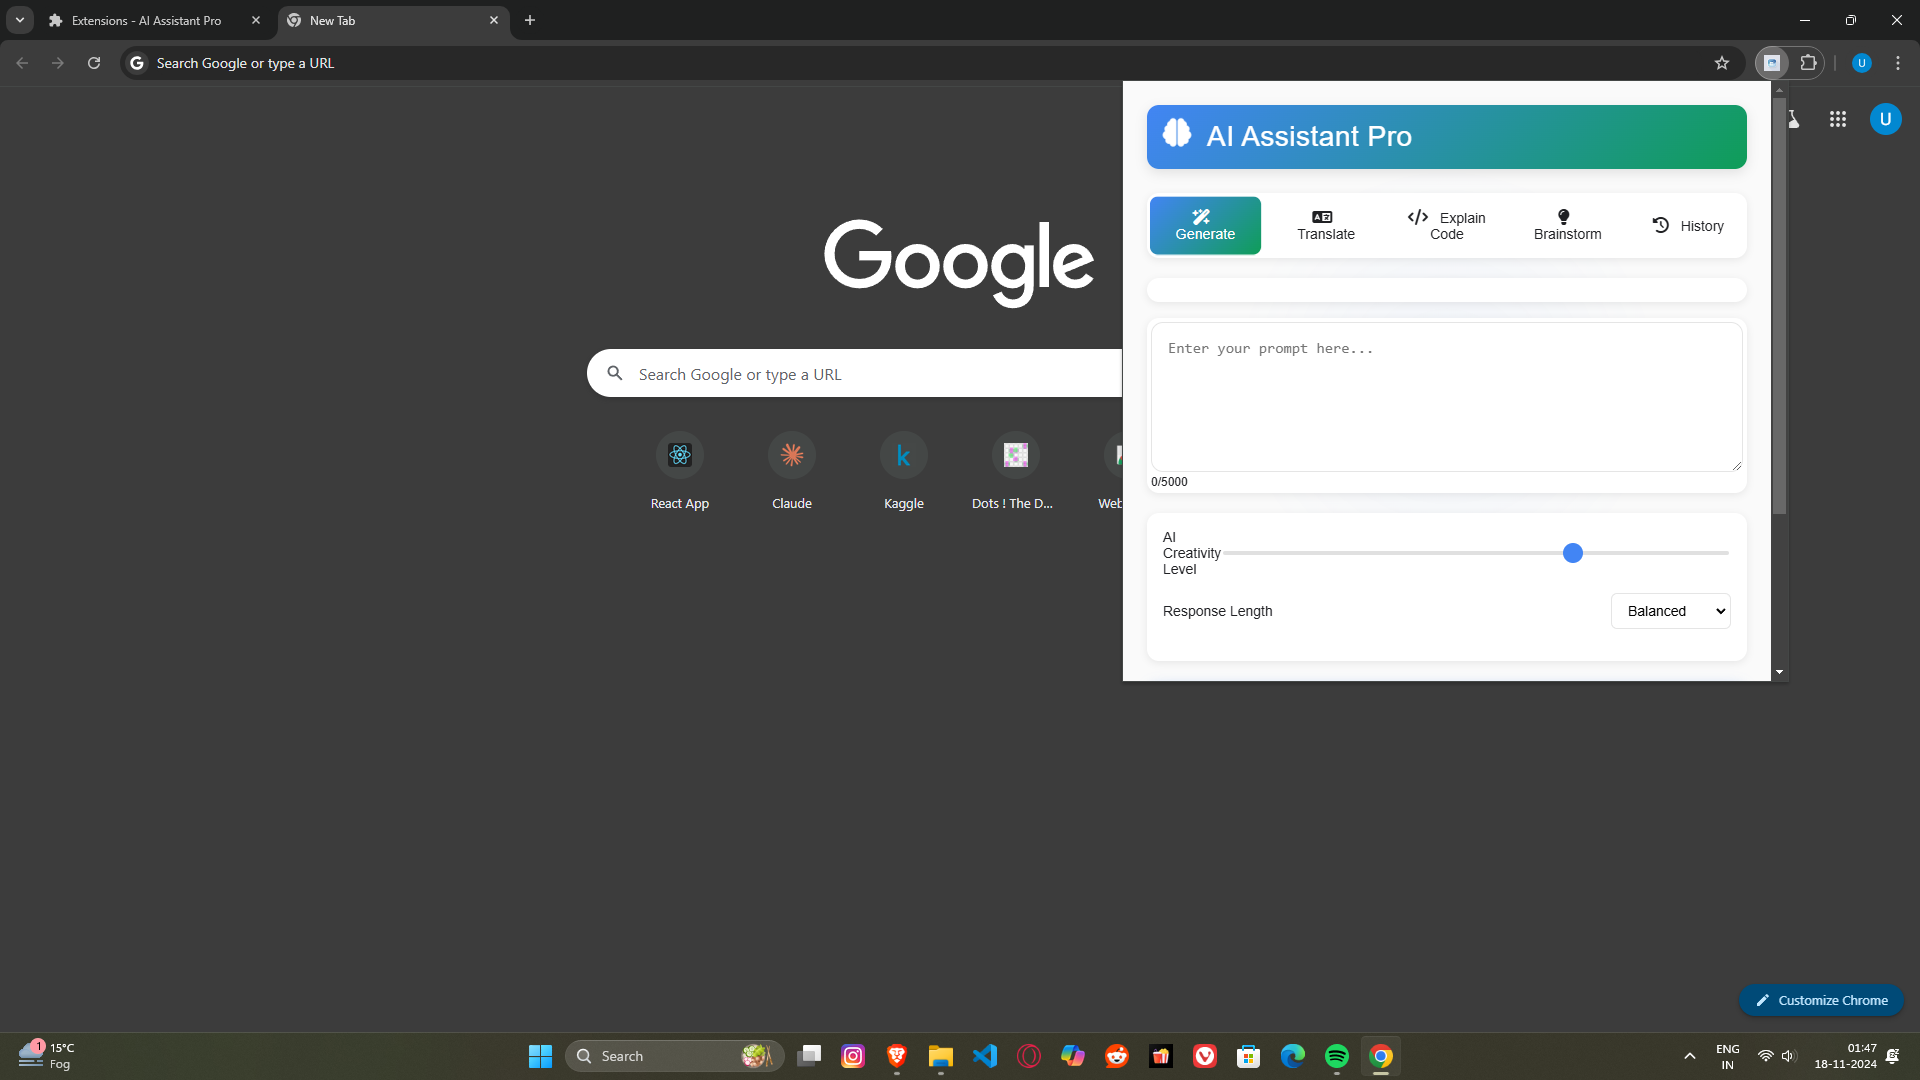Click the Translate icon in AI Assistant
The width and height of the screenshot is (1920, 1080).
pos(1325,225)
